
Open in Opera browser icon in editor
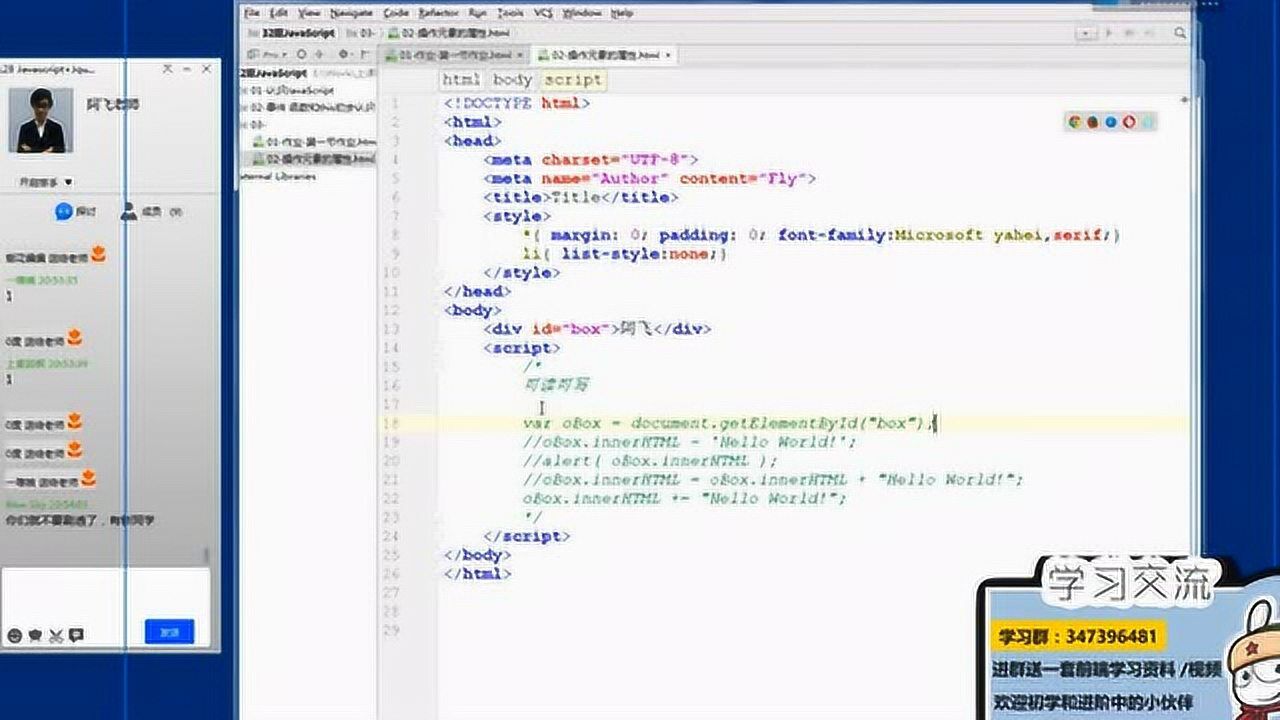(1129, 123)
